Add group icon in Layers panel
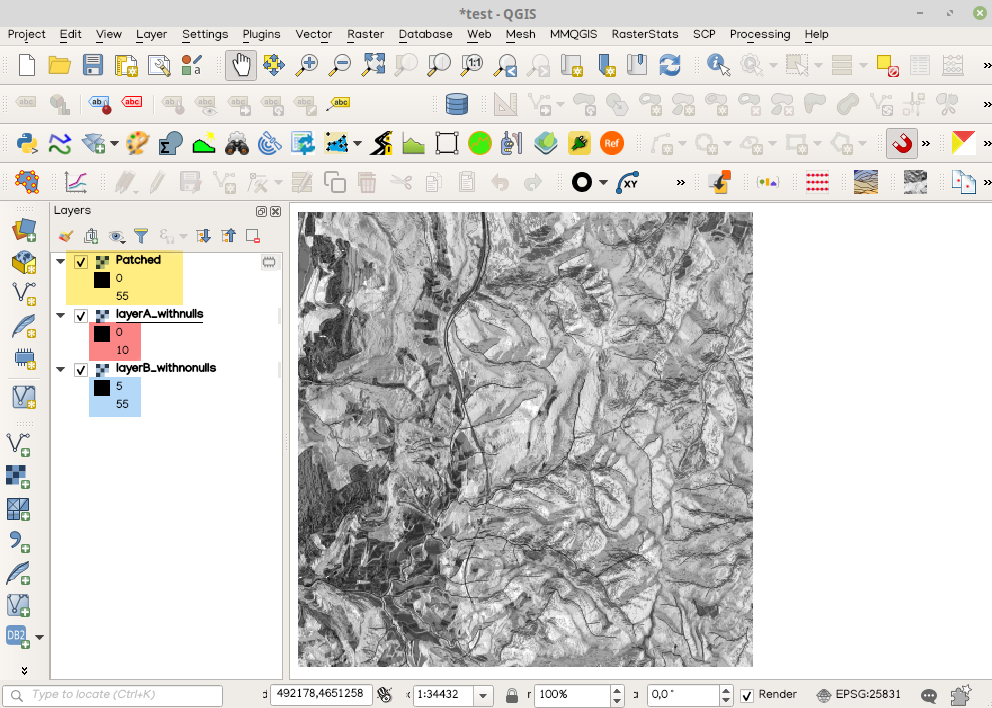Viewport: 992px width, 708px height. [91, 236]
